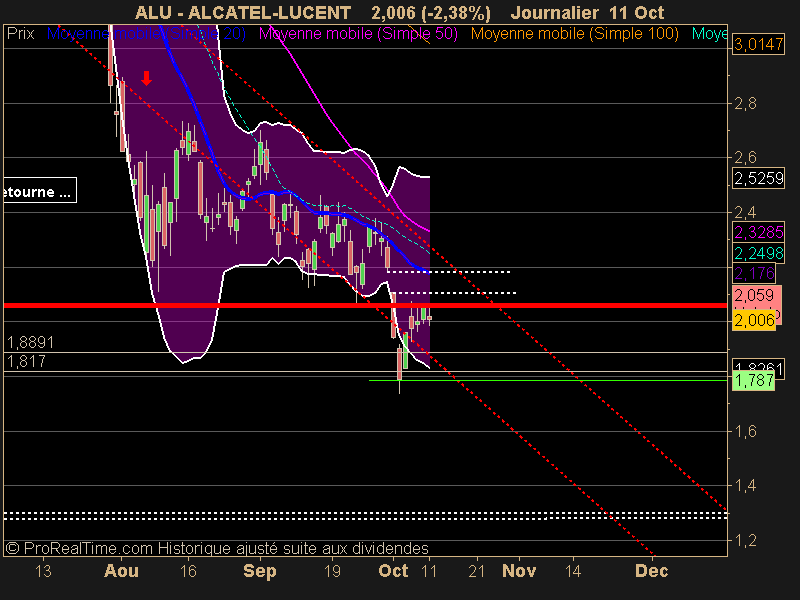Click the 'Nov' month label on time axis
Viewport: 800px width, 600px height.
pos(519,570)
